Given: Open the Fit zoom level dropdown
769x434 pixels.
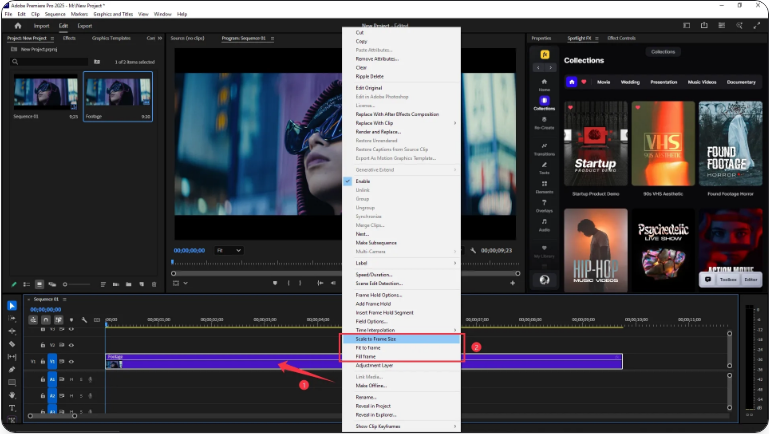Looking at the screenshot, I should [x=229, y=250].
